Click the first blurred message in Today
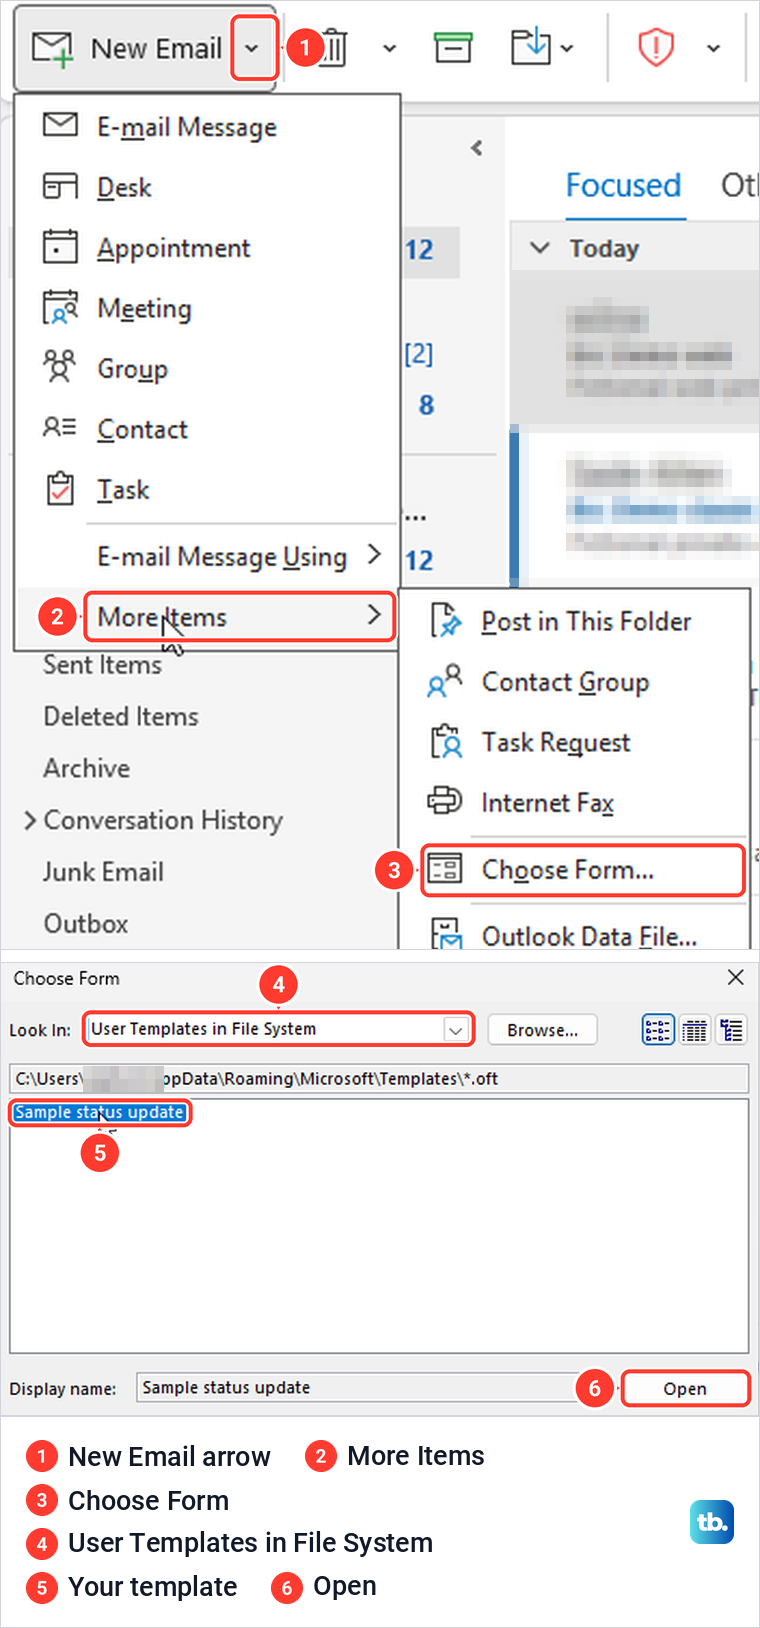Image resolution: width=760 pixels, height=1628 pixels. click(635, 346)
